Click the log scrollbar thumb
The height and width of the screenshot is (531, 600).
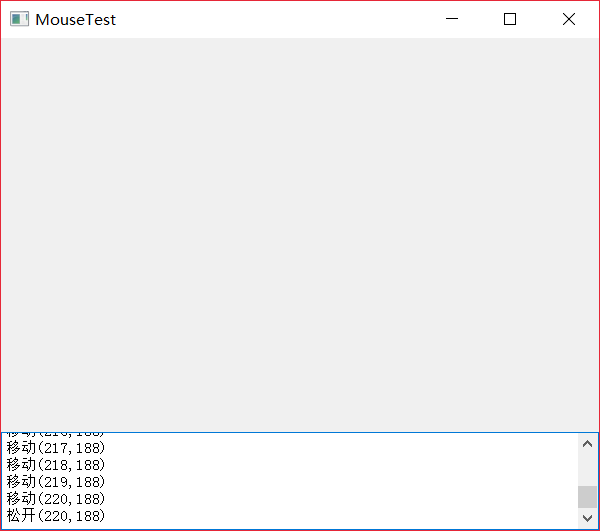coord(587,497)
